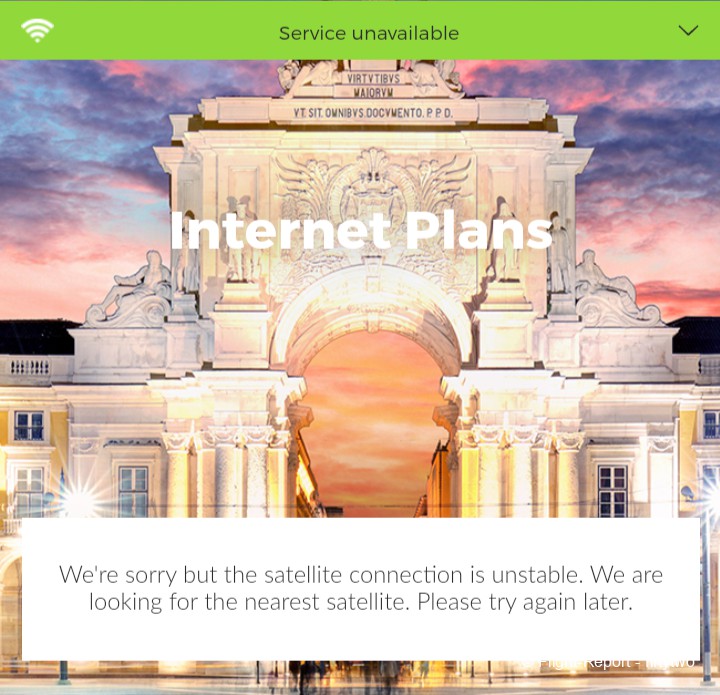The height and width of the screenshot is (695, 720).
Task: Select the "Service unavailable" status text
Action: pos(369,34)
